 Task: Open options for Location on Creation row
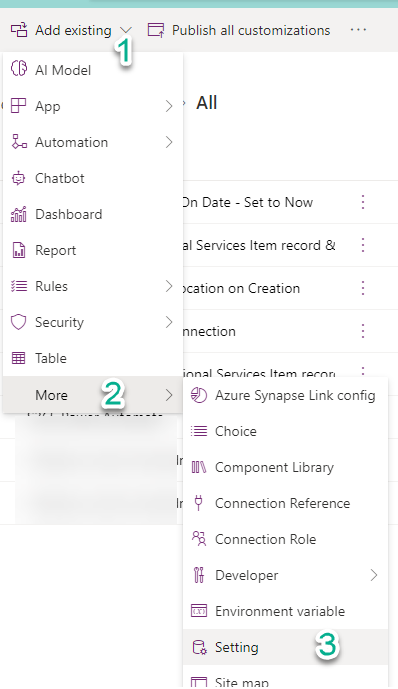coord(363,288)
